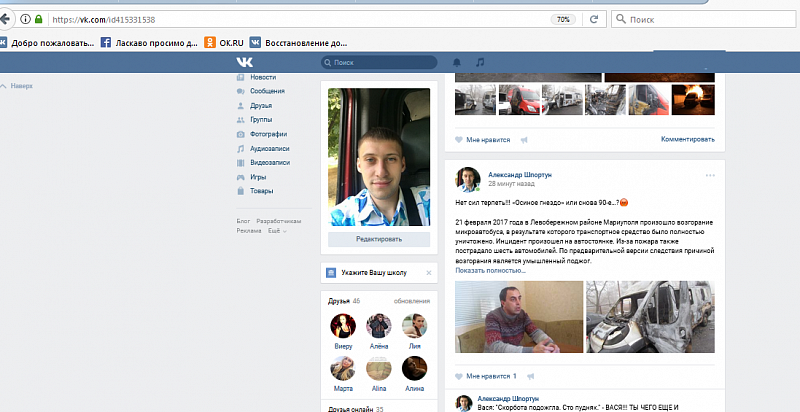
Task: Click 'Укажите Вашу школу' prompt
Action: (374, 273)
